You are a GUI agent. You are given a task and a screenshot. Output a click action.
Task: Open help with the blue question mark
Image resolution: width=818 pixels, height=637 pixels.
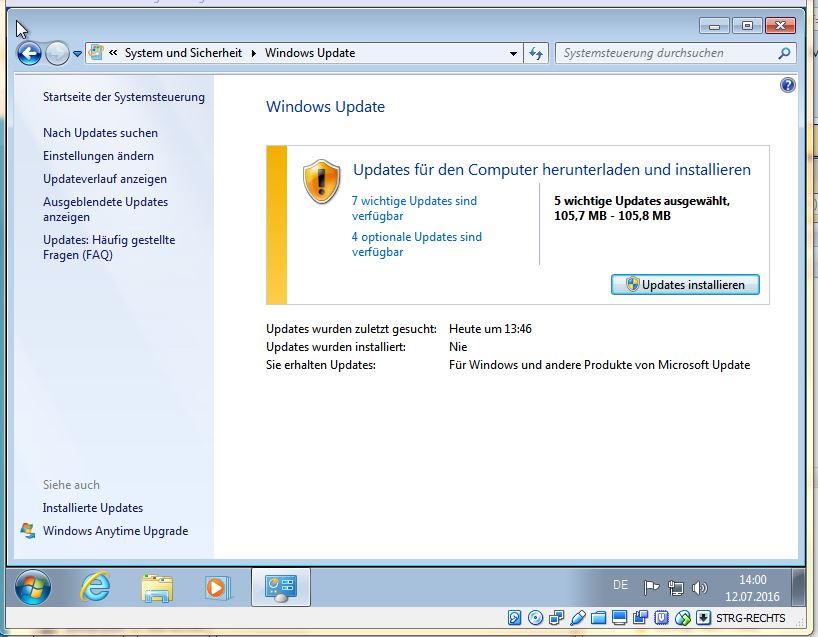[x=788, y=85]
